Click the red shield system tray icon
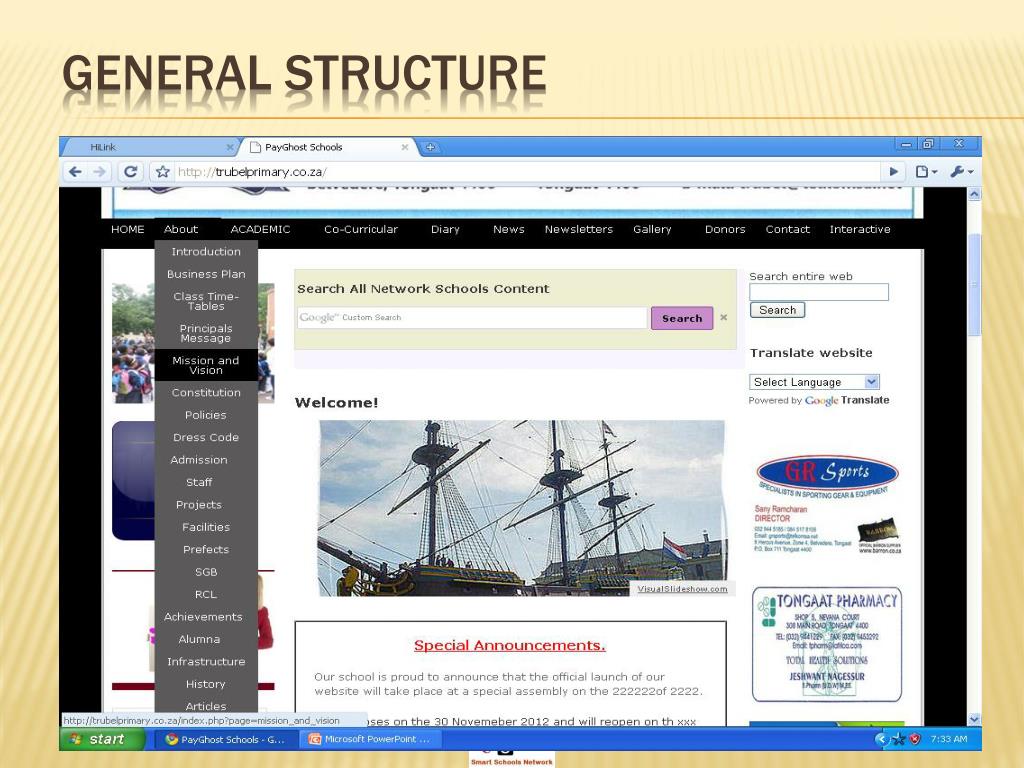The width and height of the screenshot is (1024, 768). pos(915,739)
